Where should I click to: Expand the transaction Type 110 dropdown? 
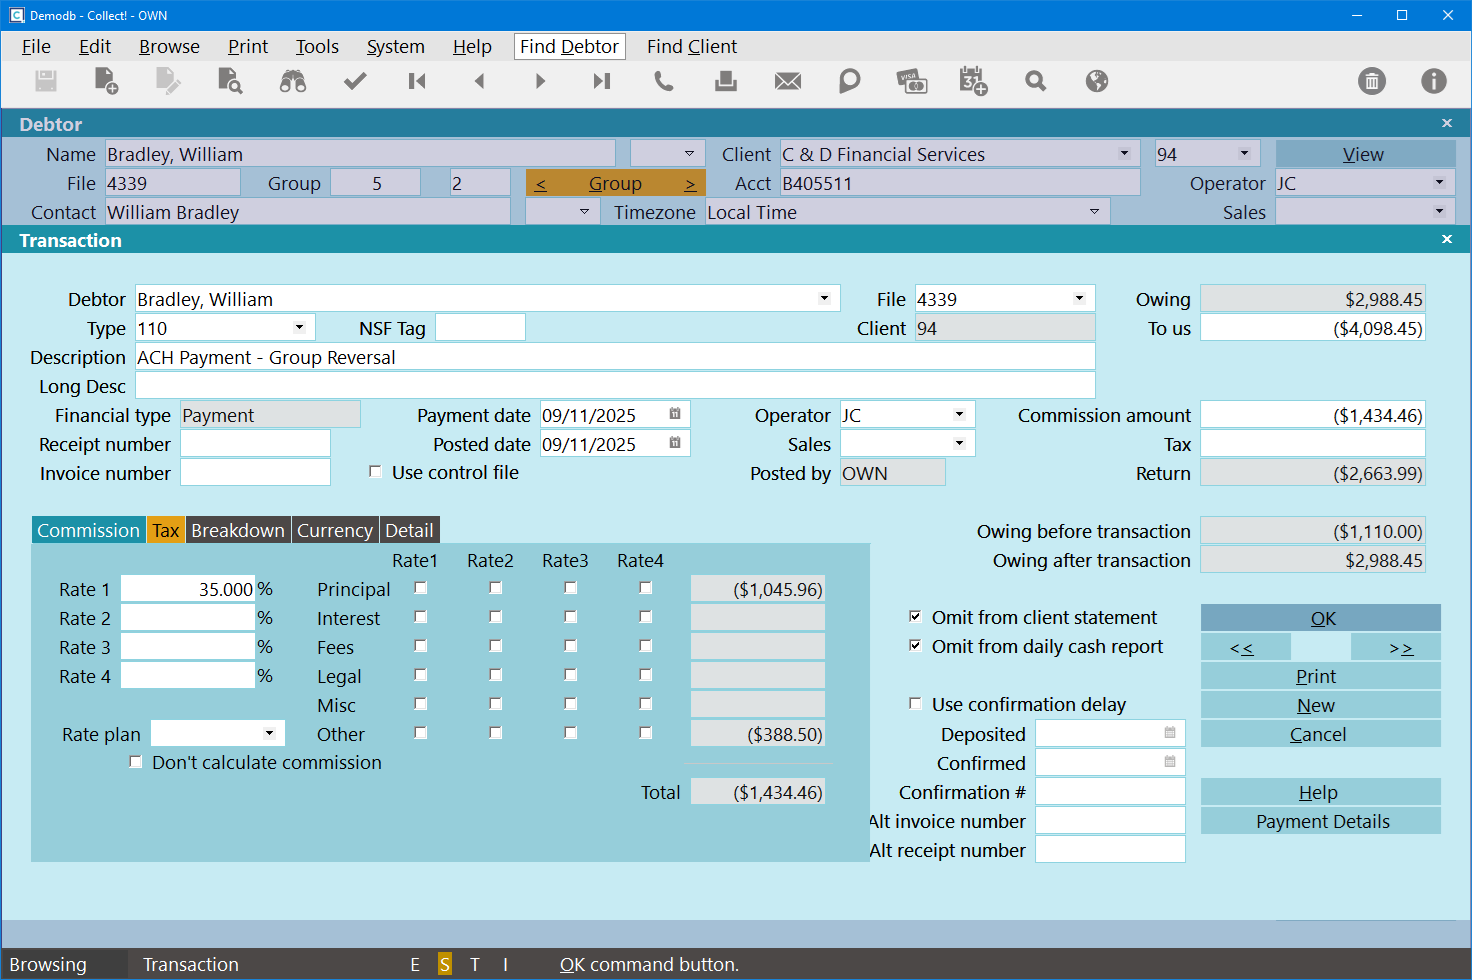(299, 328)
